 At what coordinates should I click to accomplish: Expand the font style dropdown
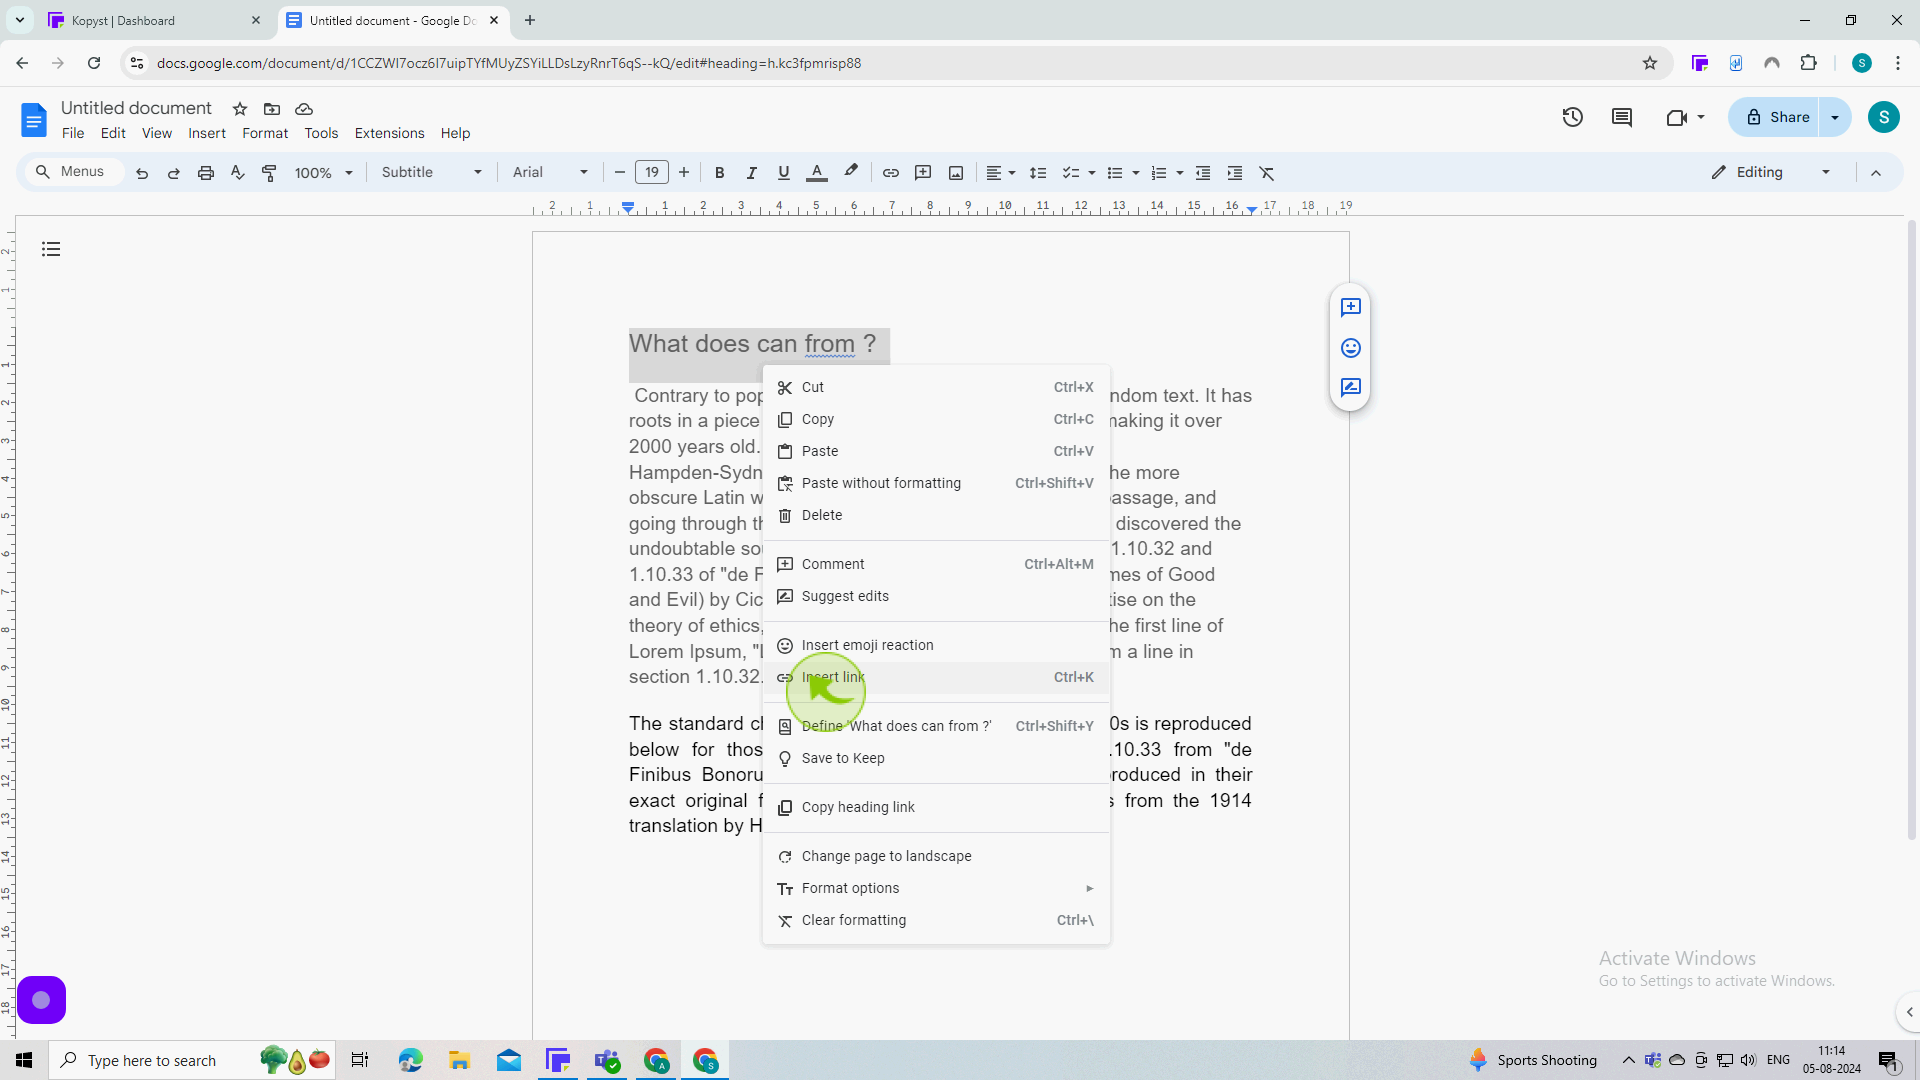(587, 173)
